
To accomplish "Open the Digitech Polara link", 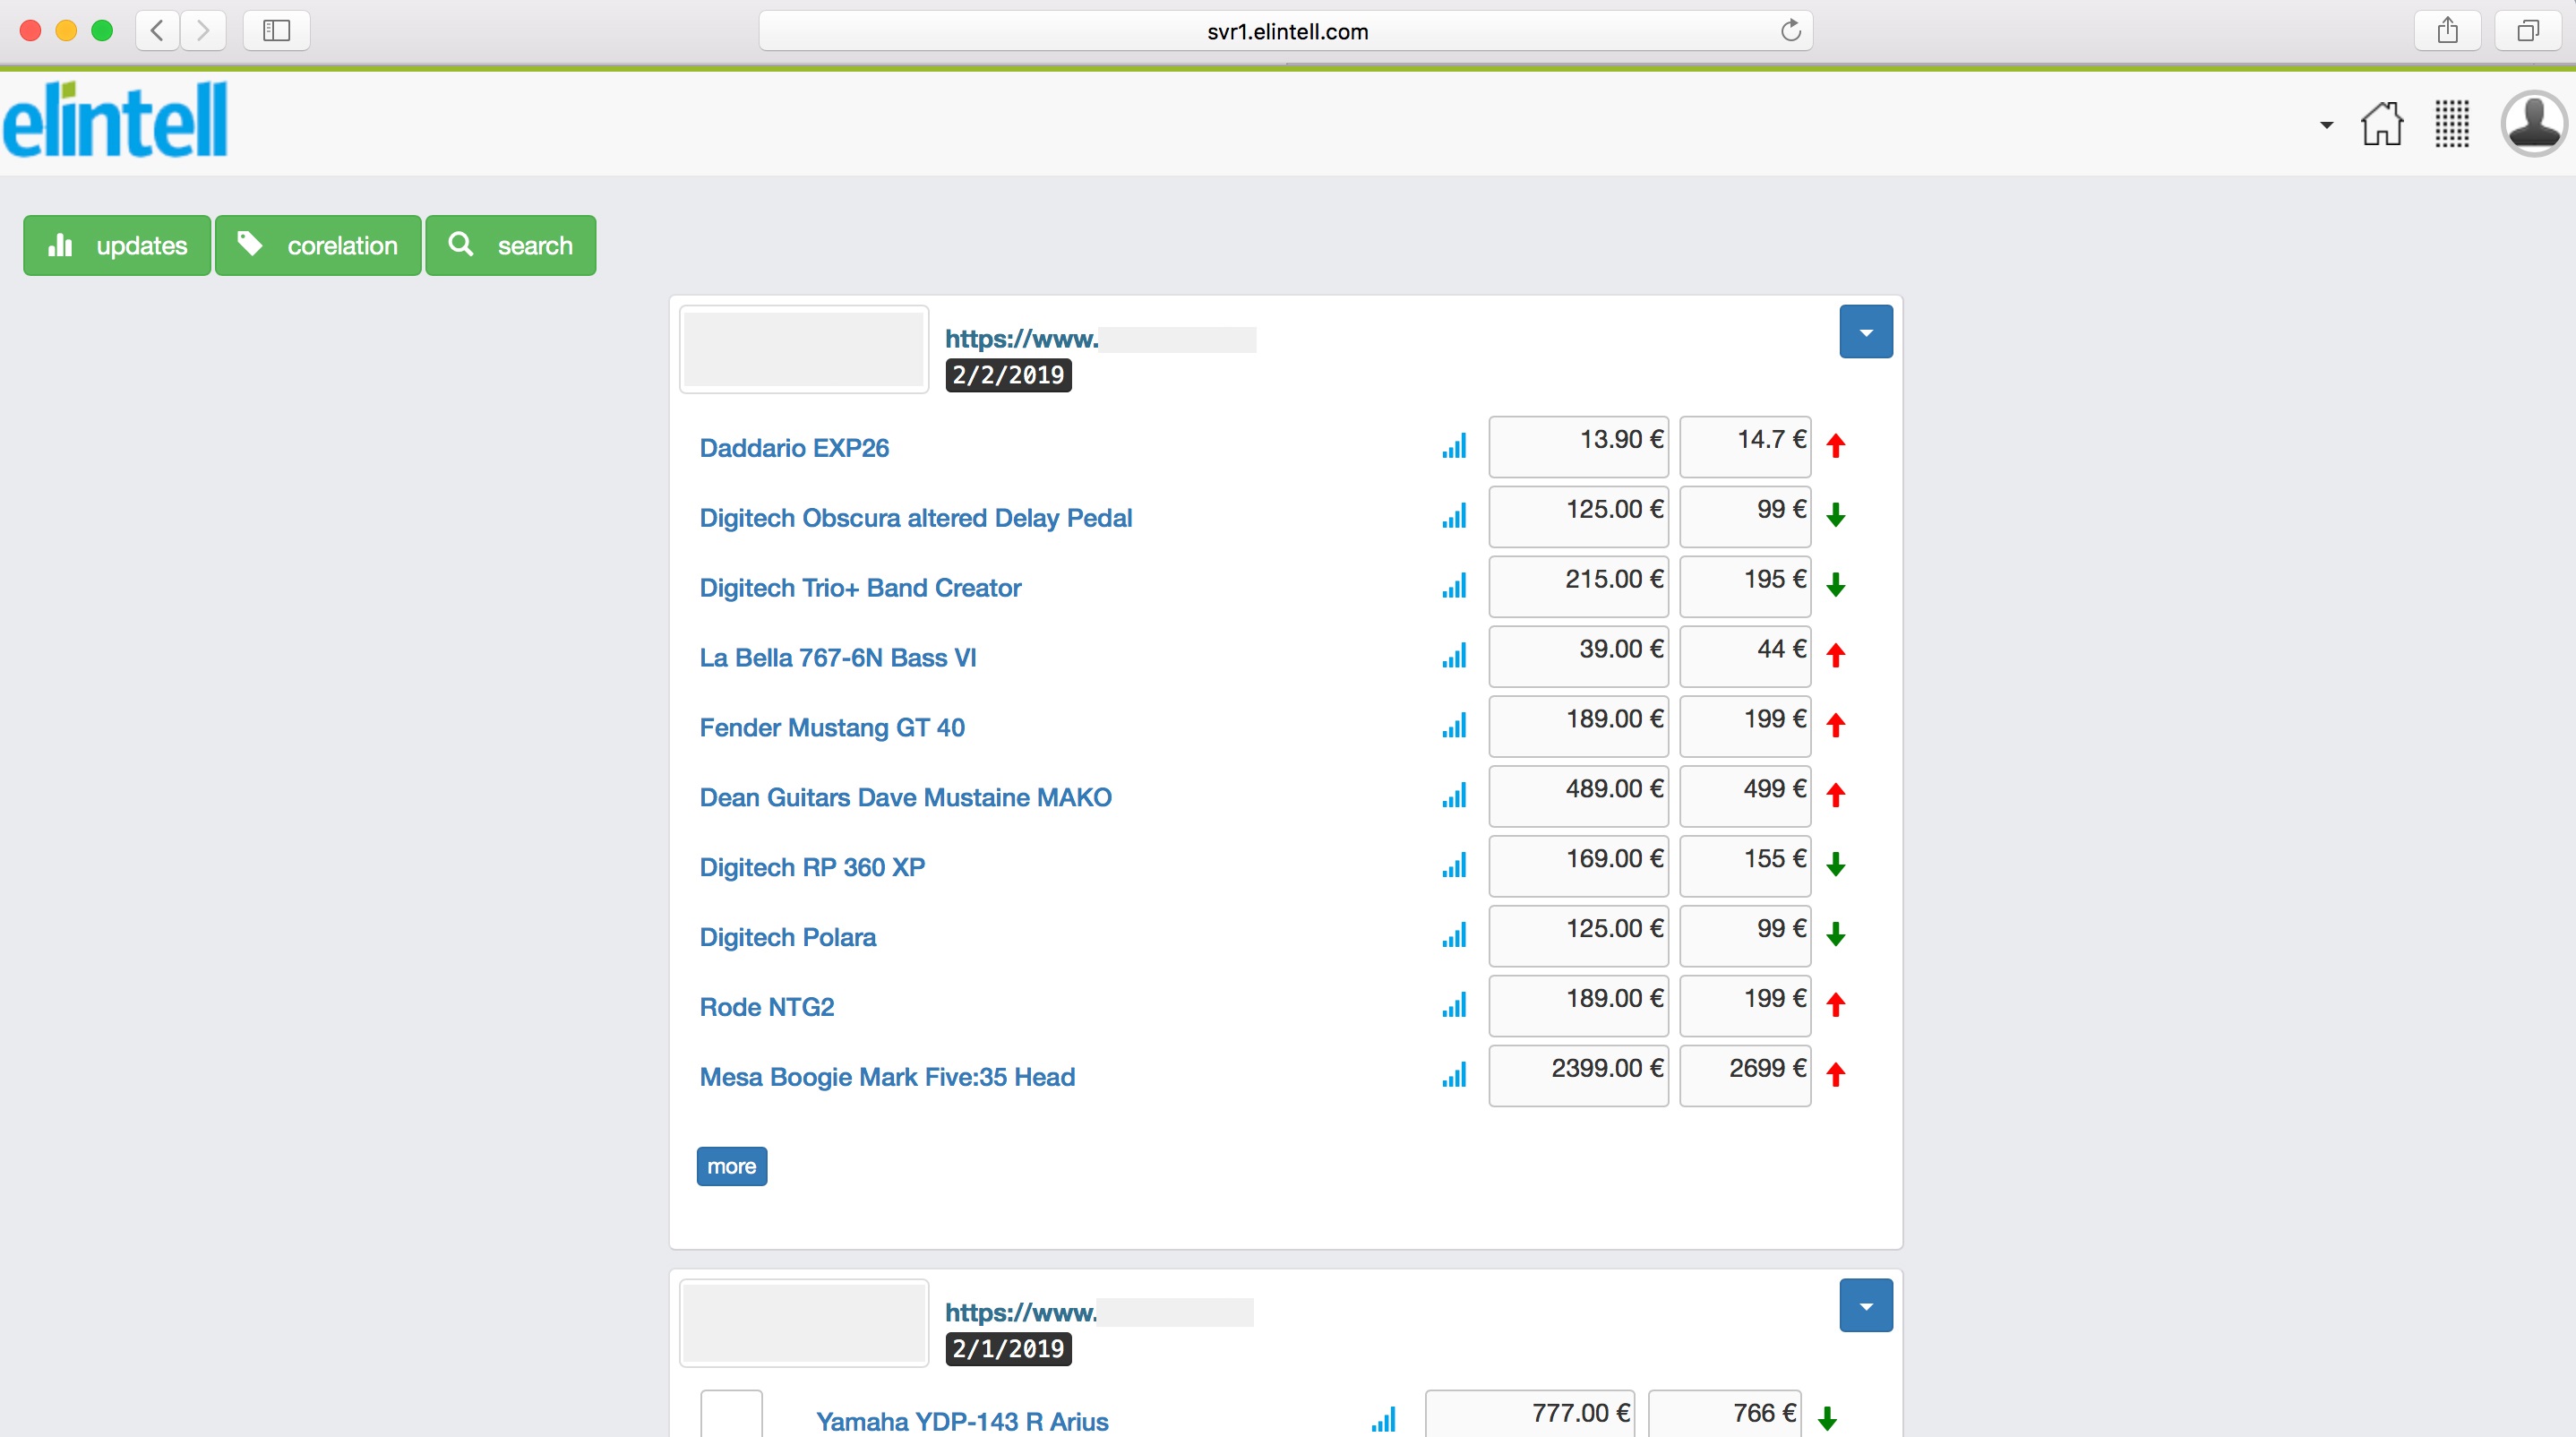I will point(788,938).
